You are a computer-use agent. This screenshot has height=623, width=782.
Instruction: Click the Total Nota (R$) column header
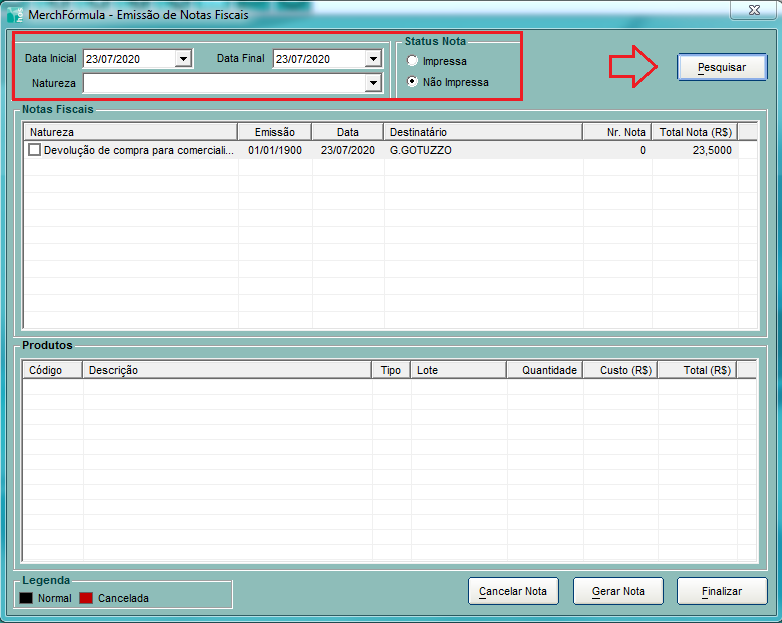coord(695,132)
